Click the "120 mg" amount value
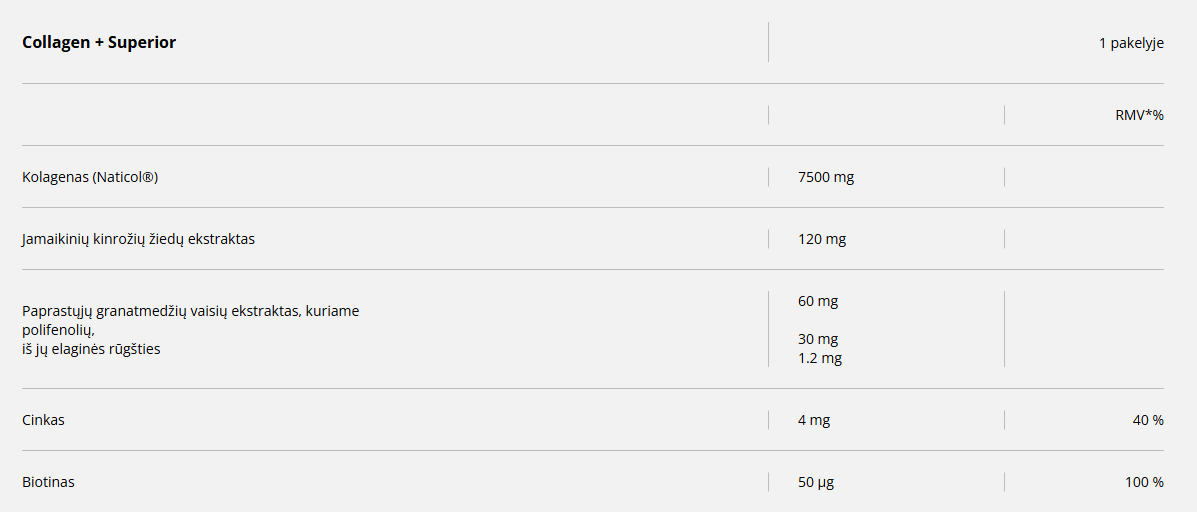This screenshot has height=512, width=1197. [822, 239]
